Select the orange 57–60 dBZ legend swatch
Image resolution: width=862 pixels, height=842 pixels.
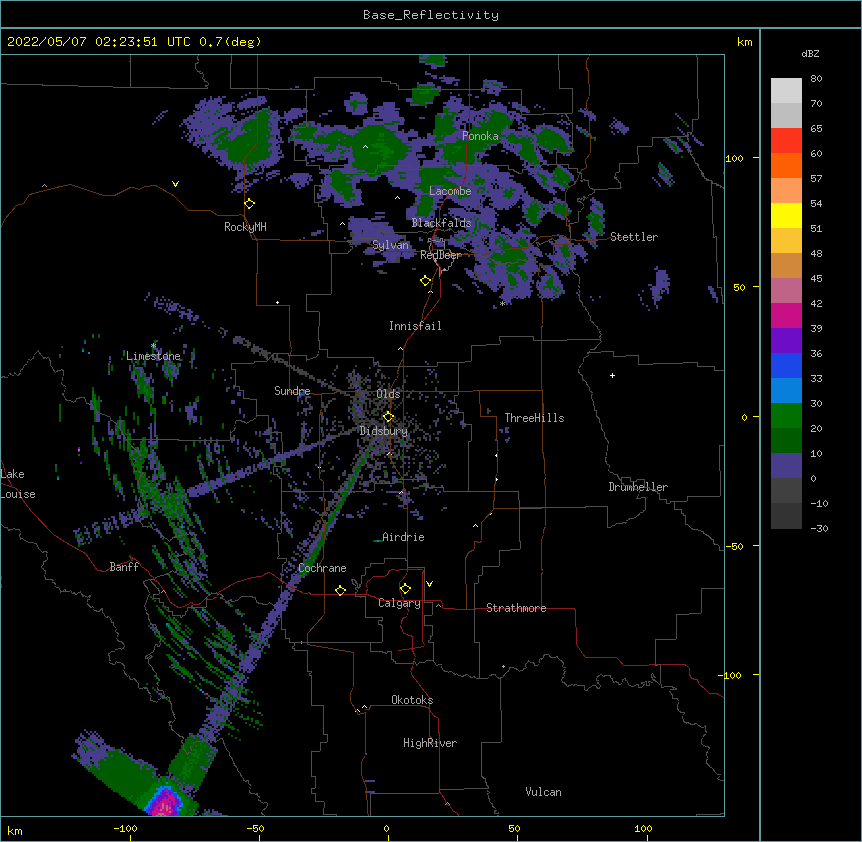pyautogui.click(x=786, y=165)
